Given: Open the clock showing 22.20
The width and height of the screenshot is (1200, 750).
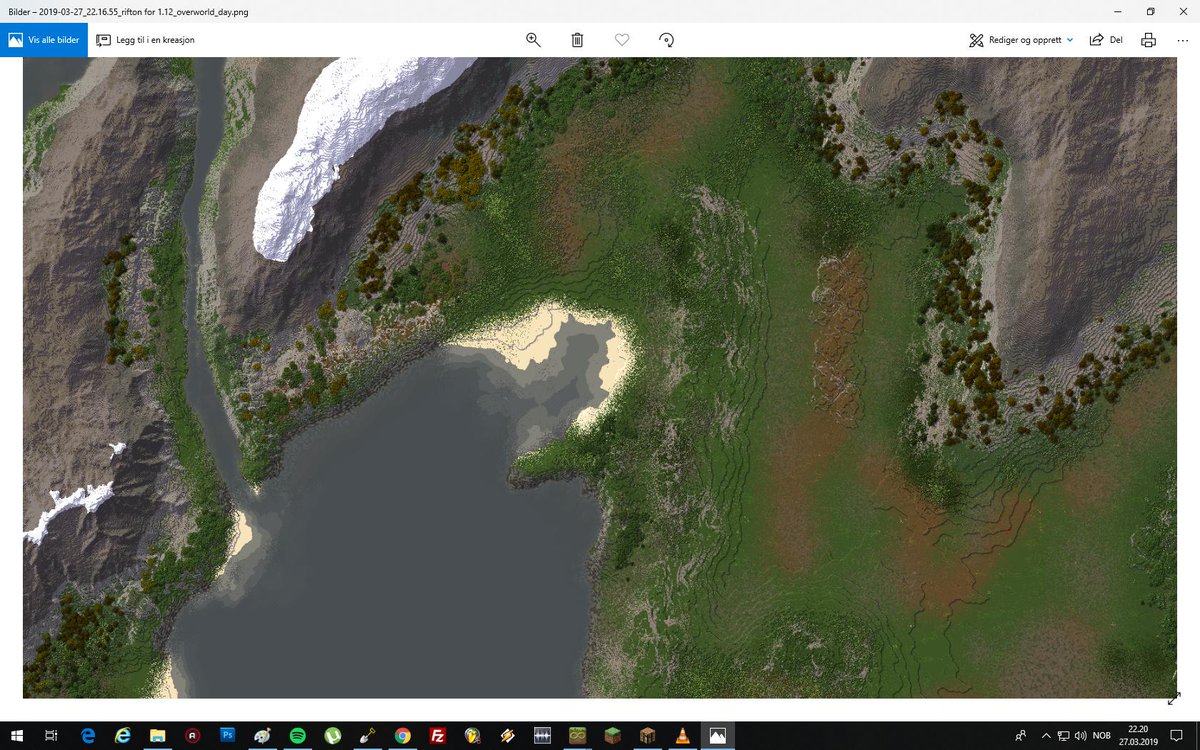Looking at the screenshot, I should pyautogui.click(x=1138, y=735).
